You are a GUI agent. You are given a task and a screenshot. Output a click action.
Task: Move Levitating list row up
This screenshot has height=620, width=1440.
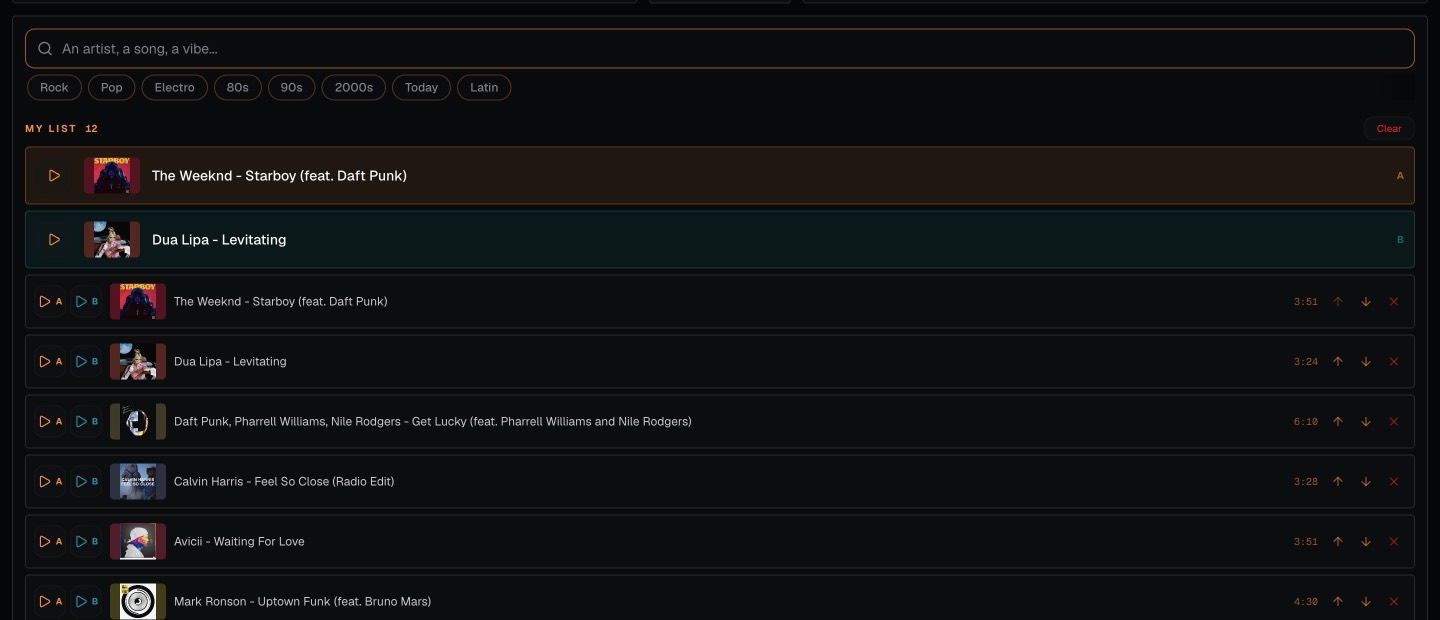click(x=1338, y=362)
